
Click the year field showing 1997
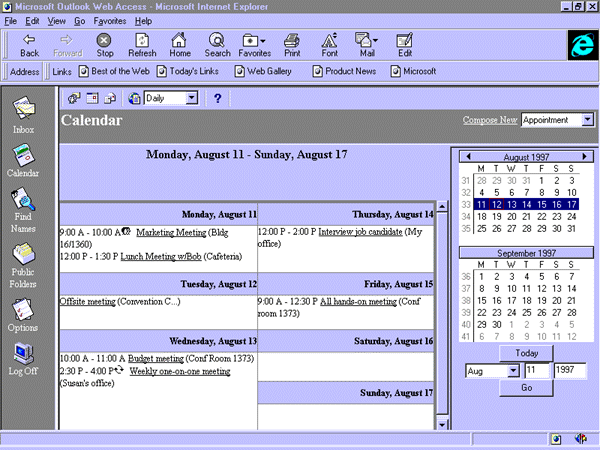[x=572, y=370]
